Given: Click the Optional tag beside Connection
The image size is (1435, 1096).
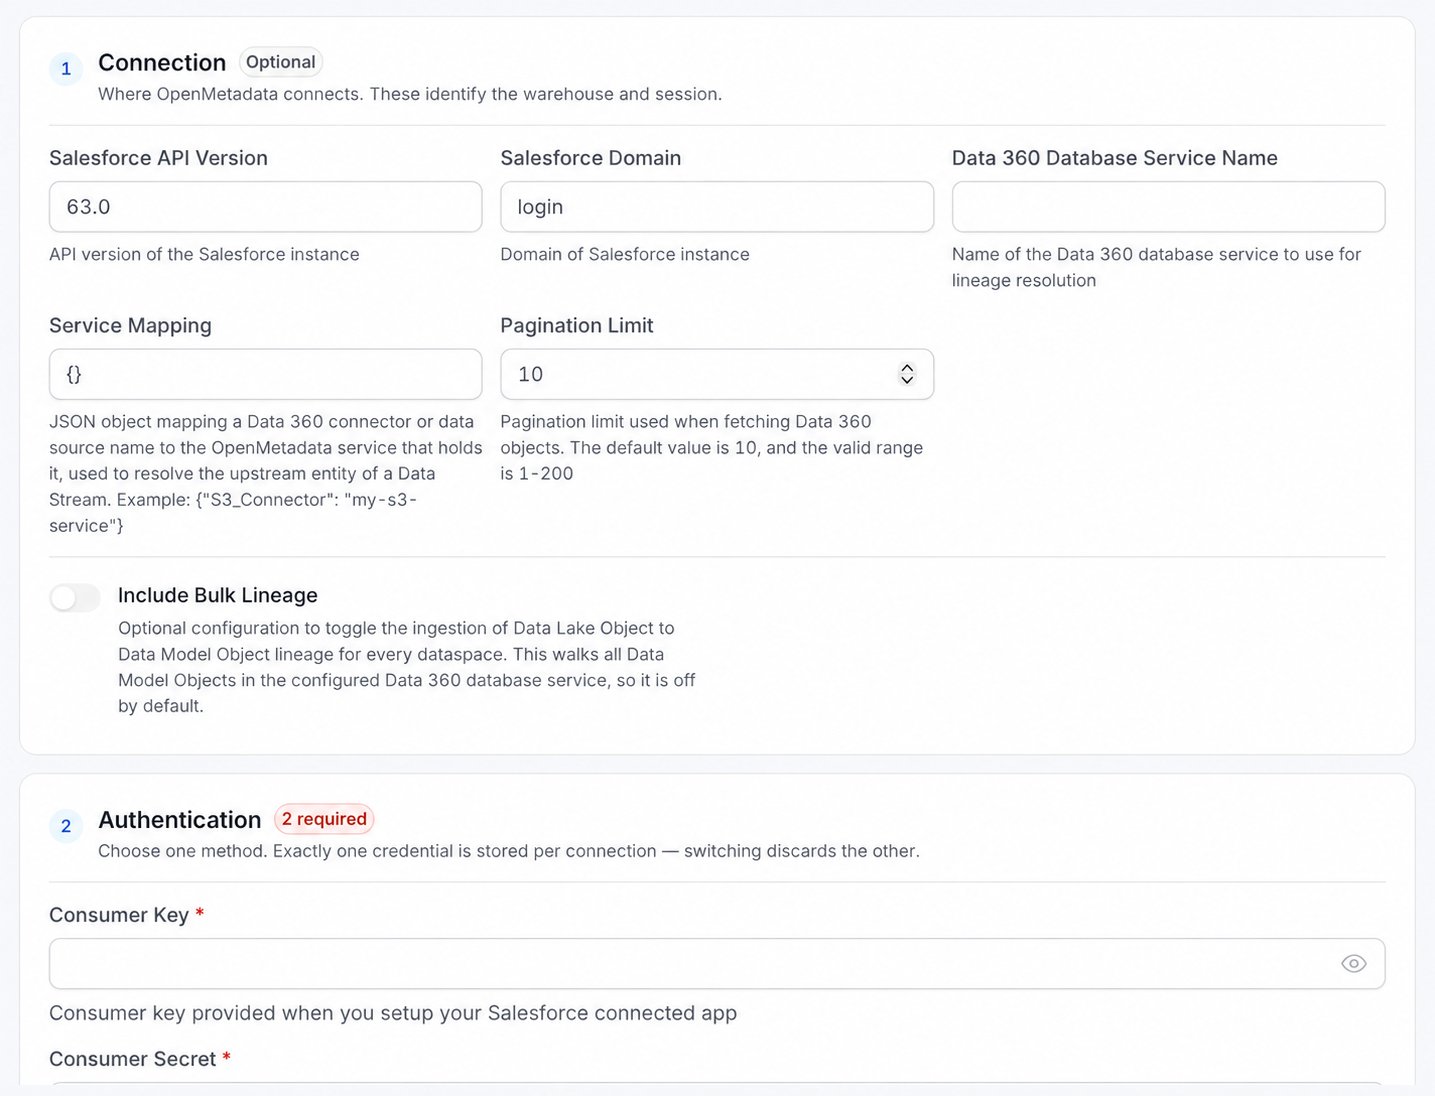Looking at the screenshot, I should pos(281,62).
